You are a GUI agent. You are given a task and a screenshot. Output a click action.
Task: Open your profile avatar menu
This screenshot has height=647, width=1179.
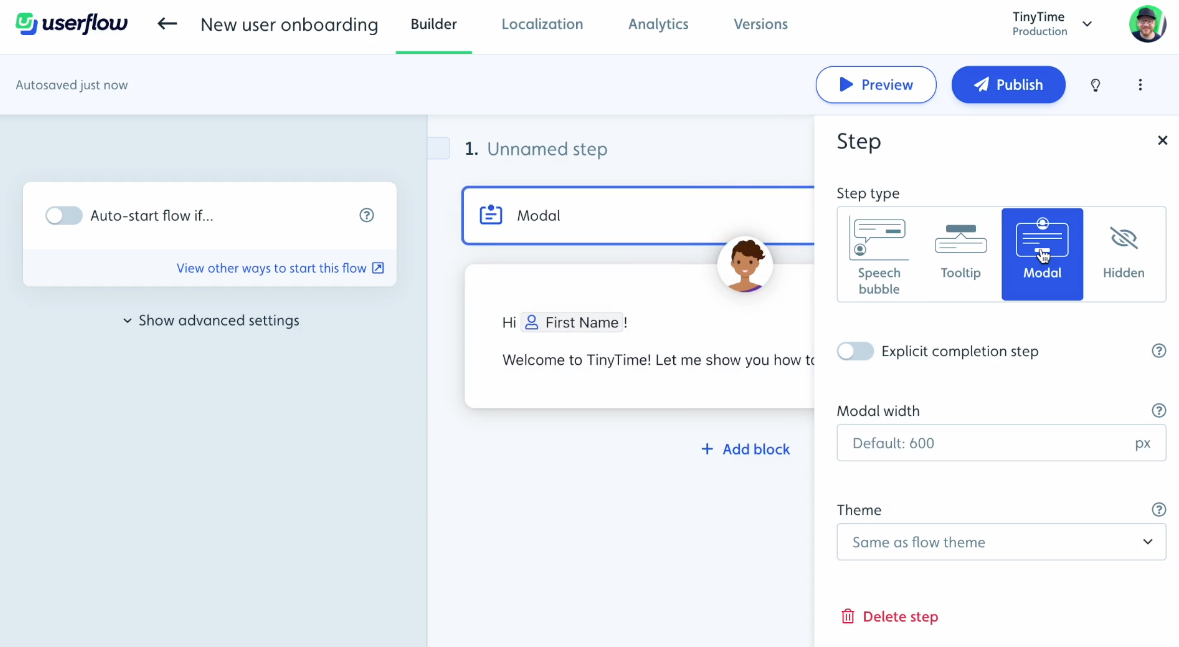click(1147, 24)
